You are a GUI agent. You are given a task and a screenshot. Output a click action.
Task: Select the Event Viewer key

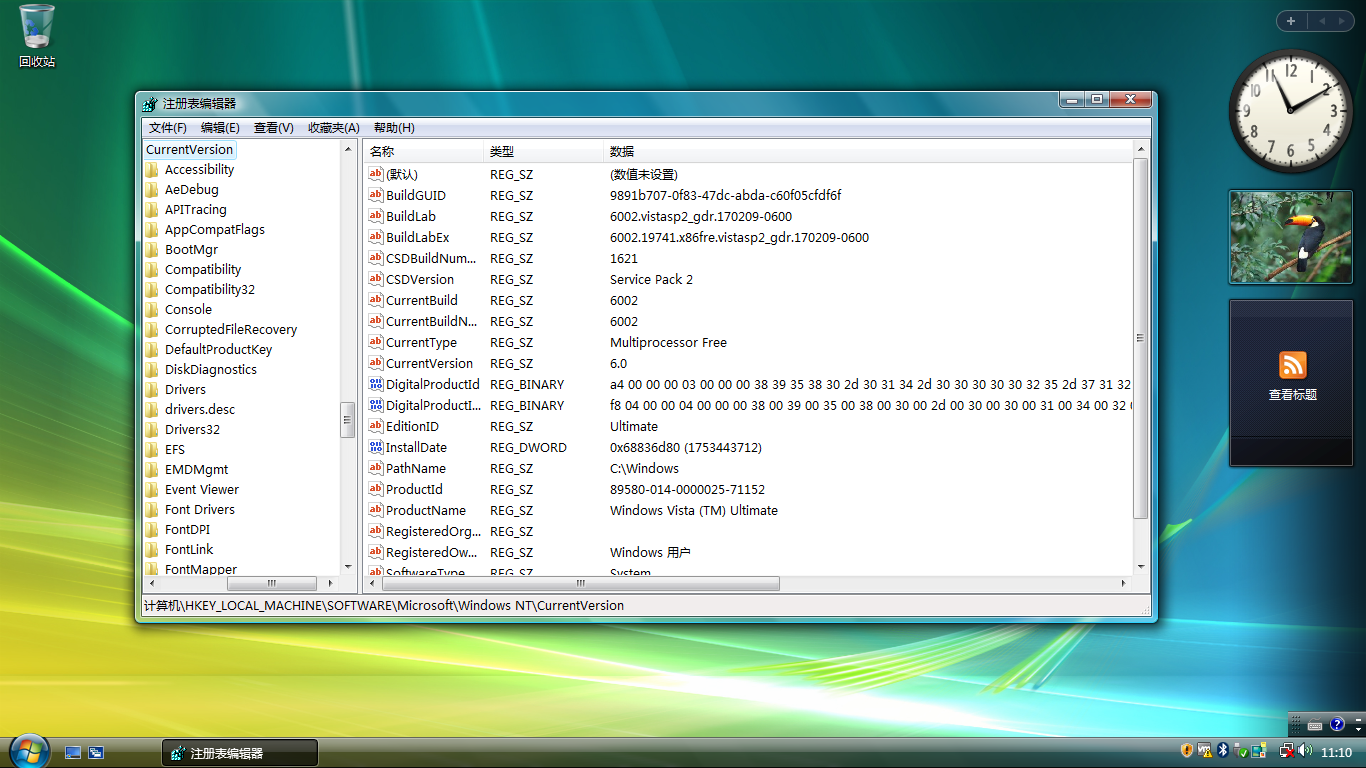coord(202,489)
